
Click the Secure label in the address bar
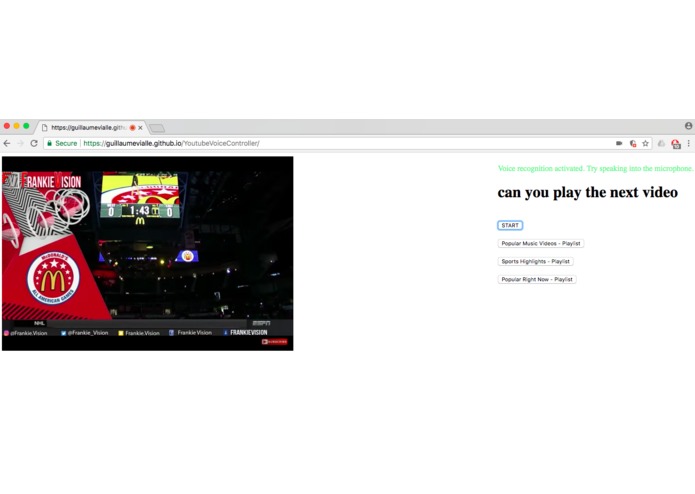click(66, 143)
